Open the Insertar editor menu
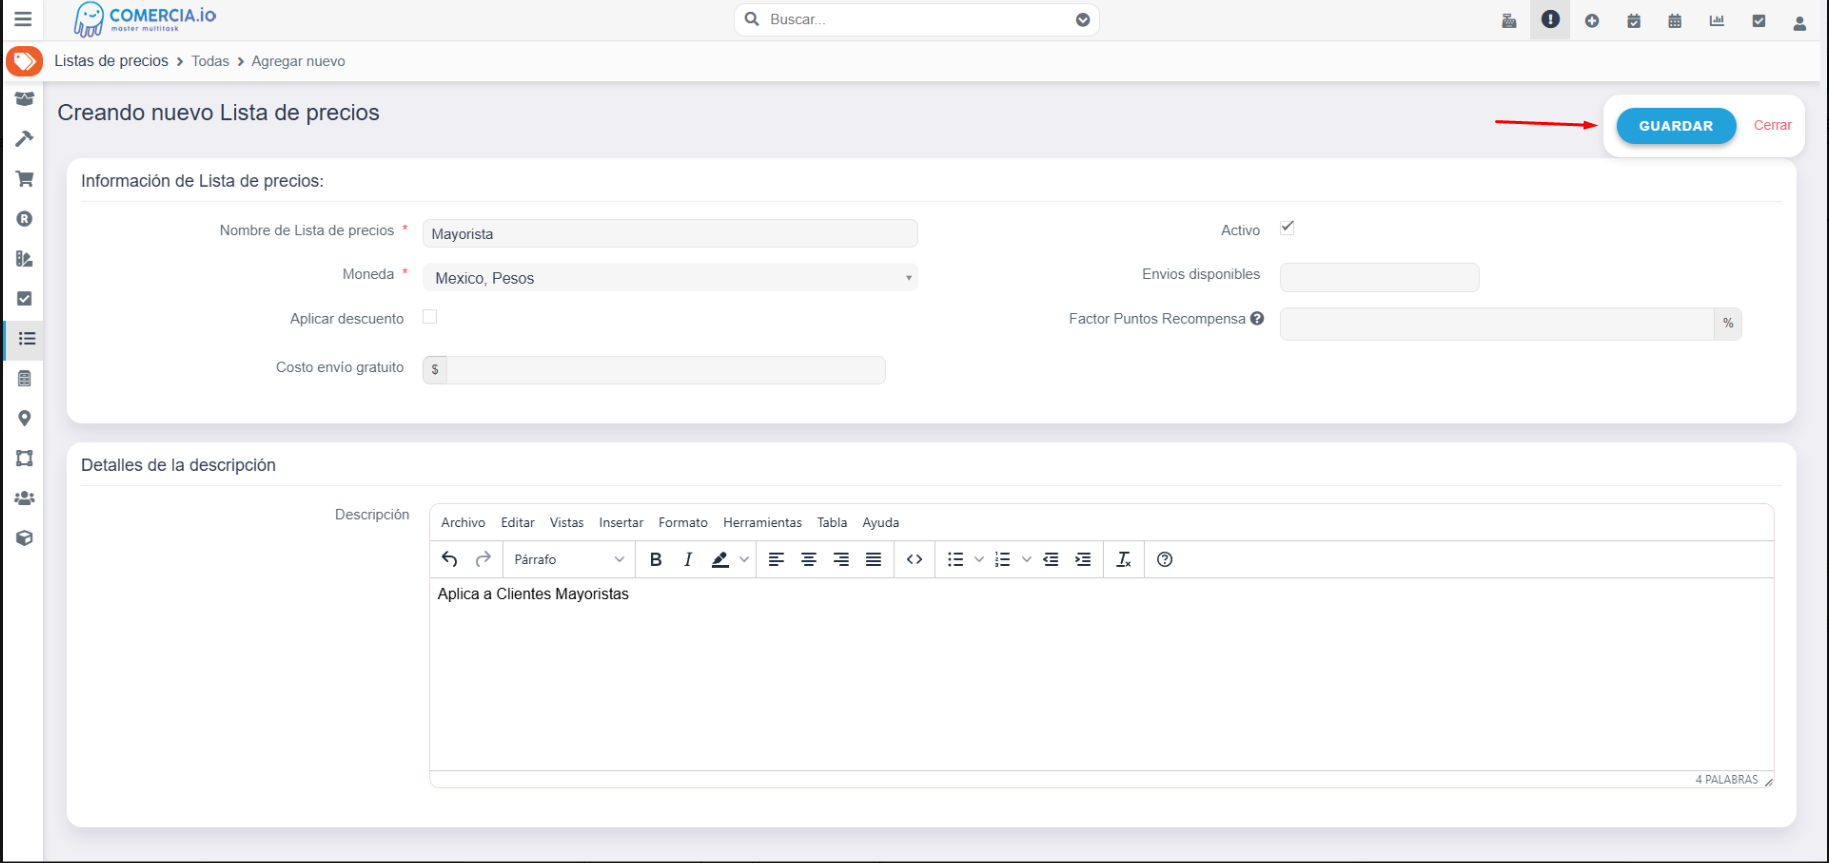 (x=621, y=522)
